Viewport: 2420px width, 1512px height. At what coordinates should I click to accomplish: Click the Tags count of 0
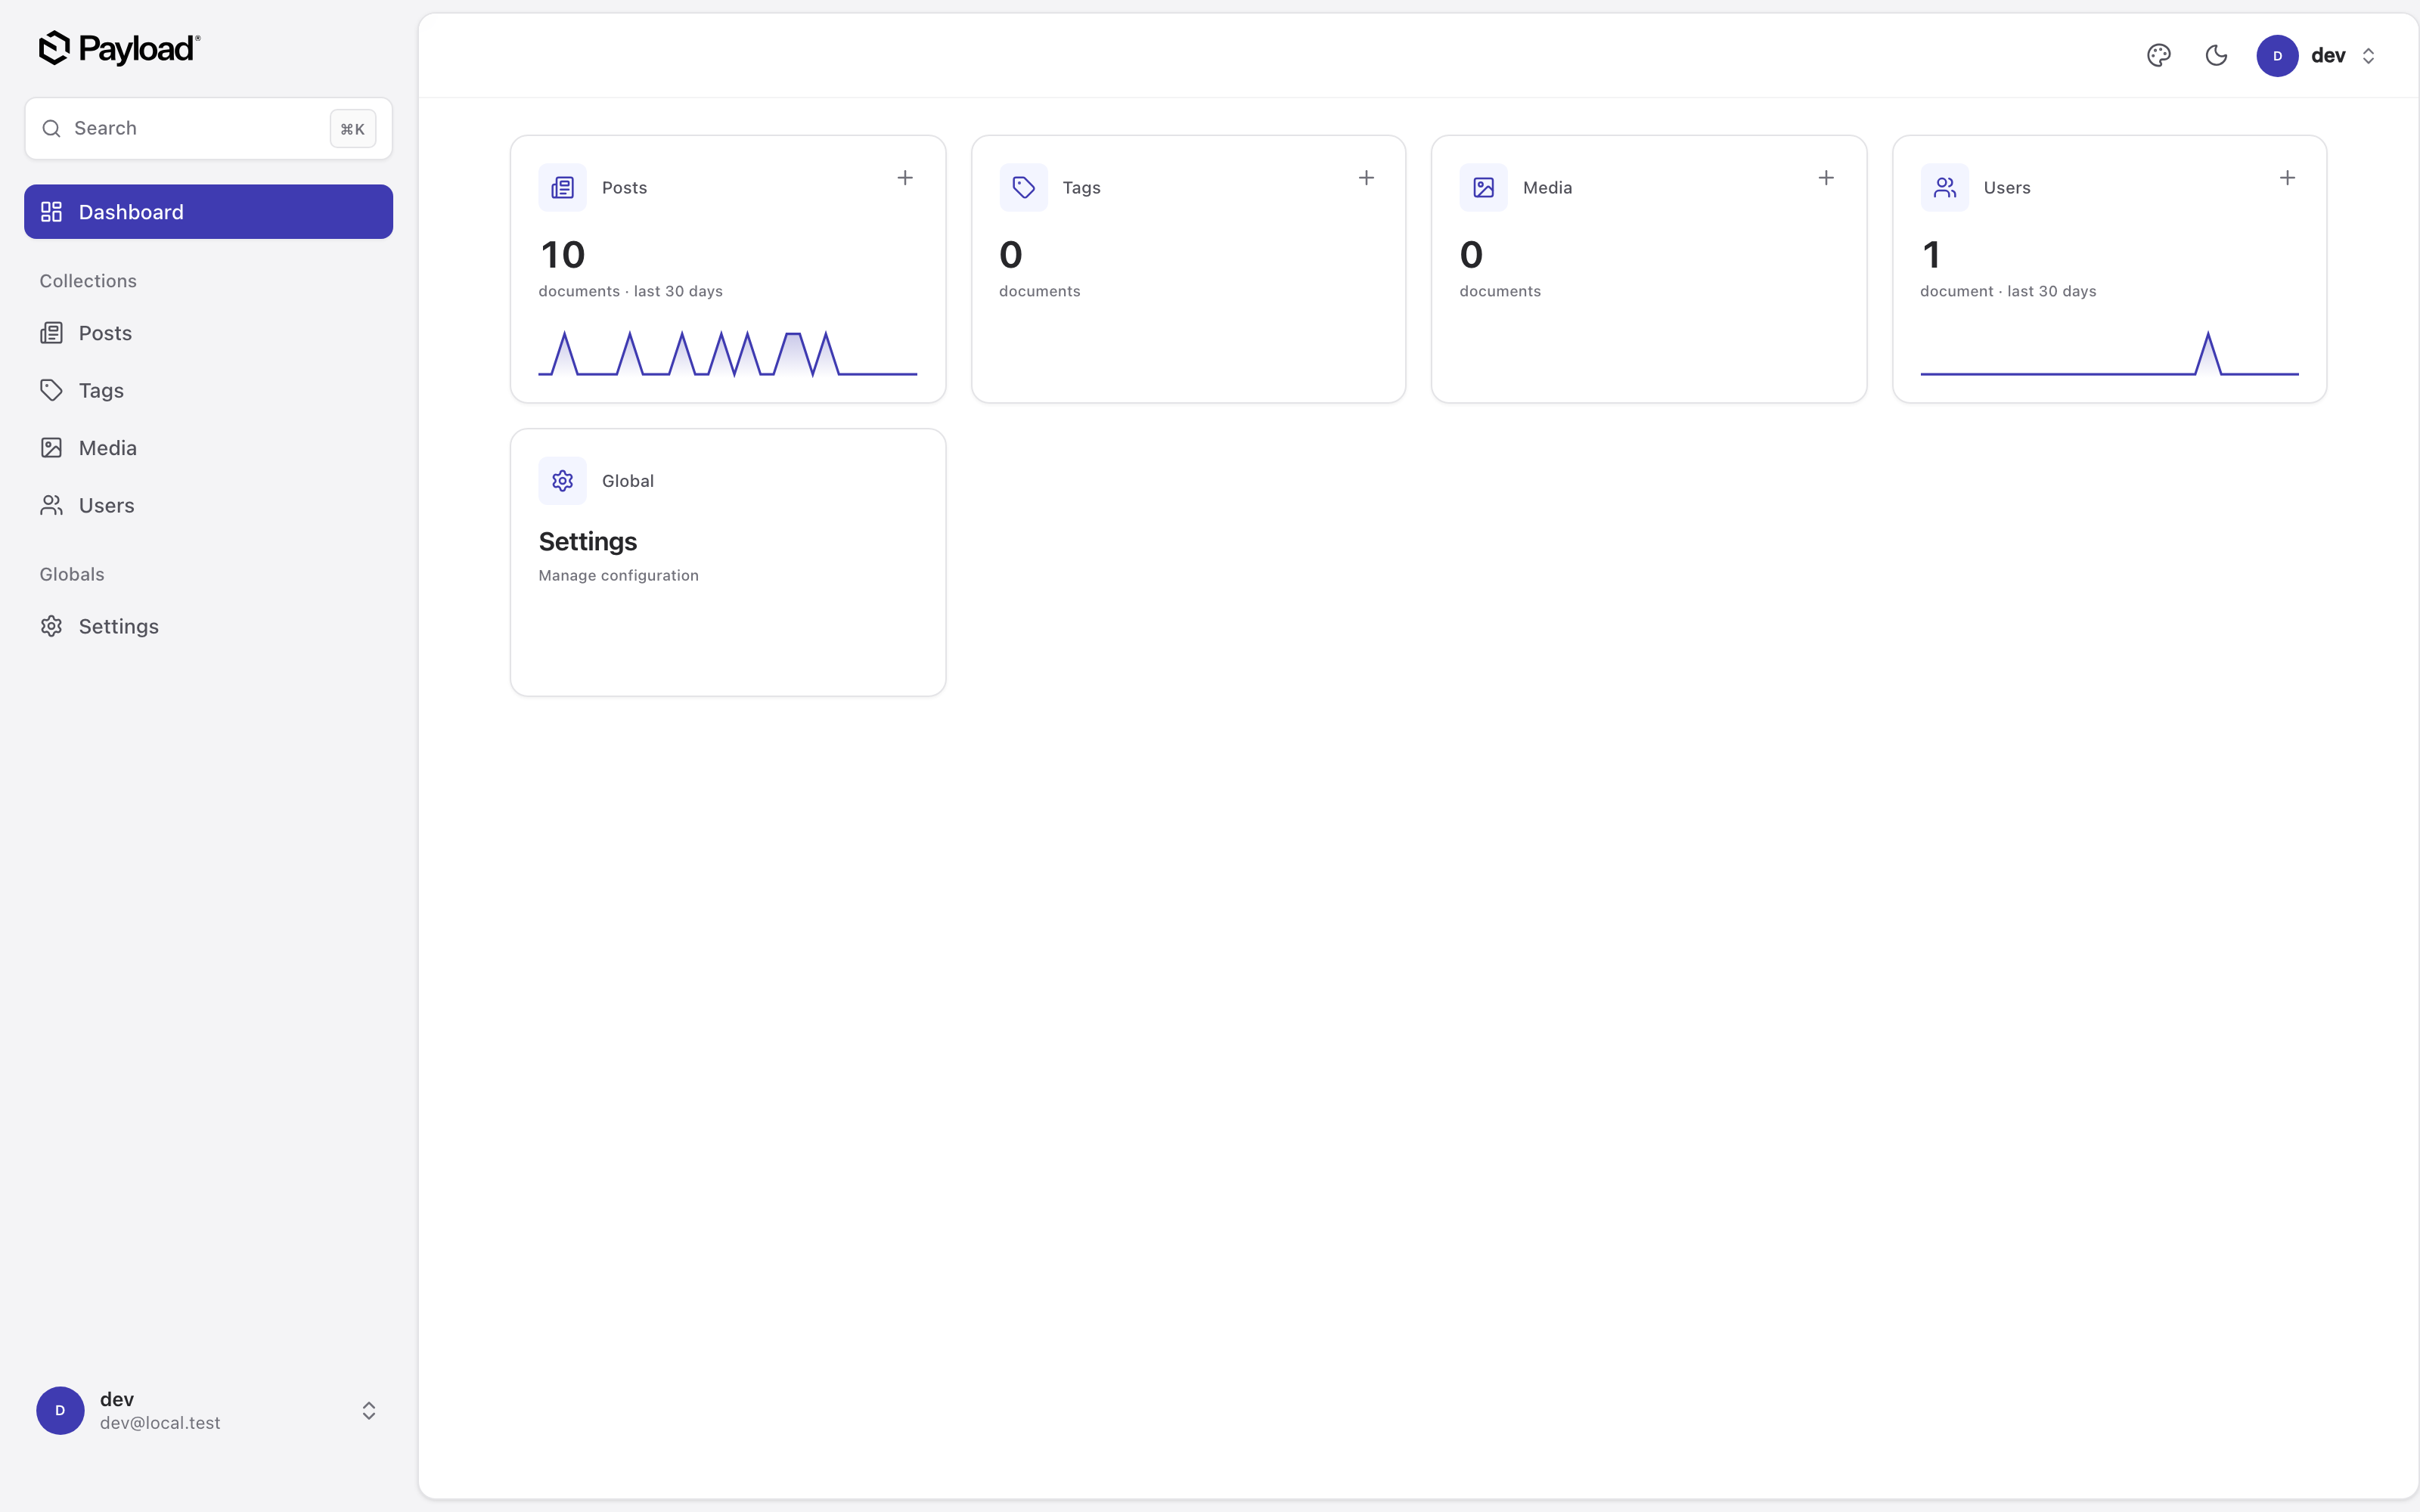(x=1011, y=255)
